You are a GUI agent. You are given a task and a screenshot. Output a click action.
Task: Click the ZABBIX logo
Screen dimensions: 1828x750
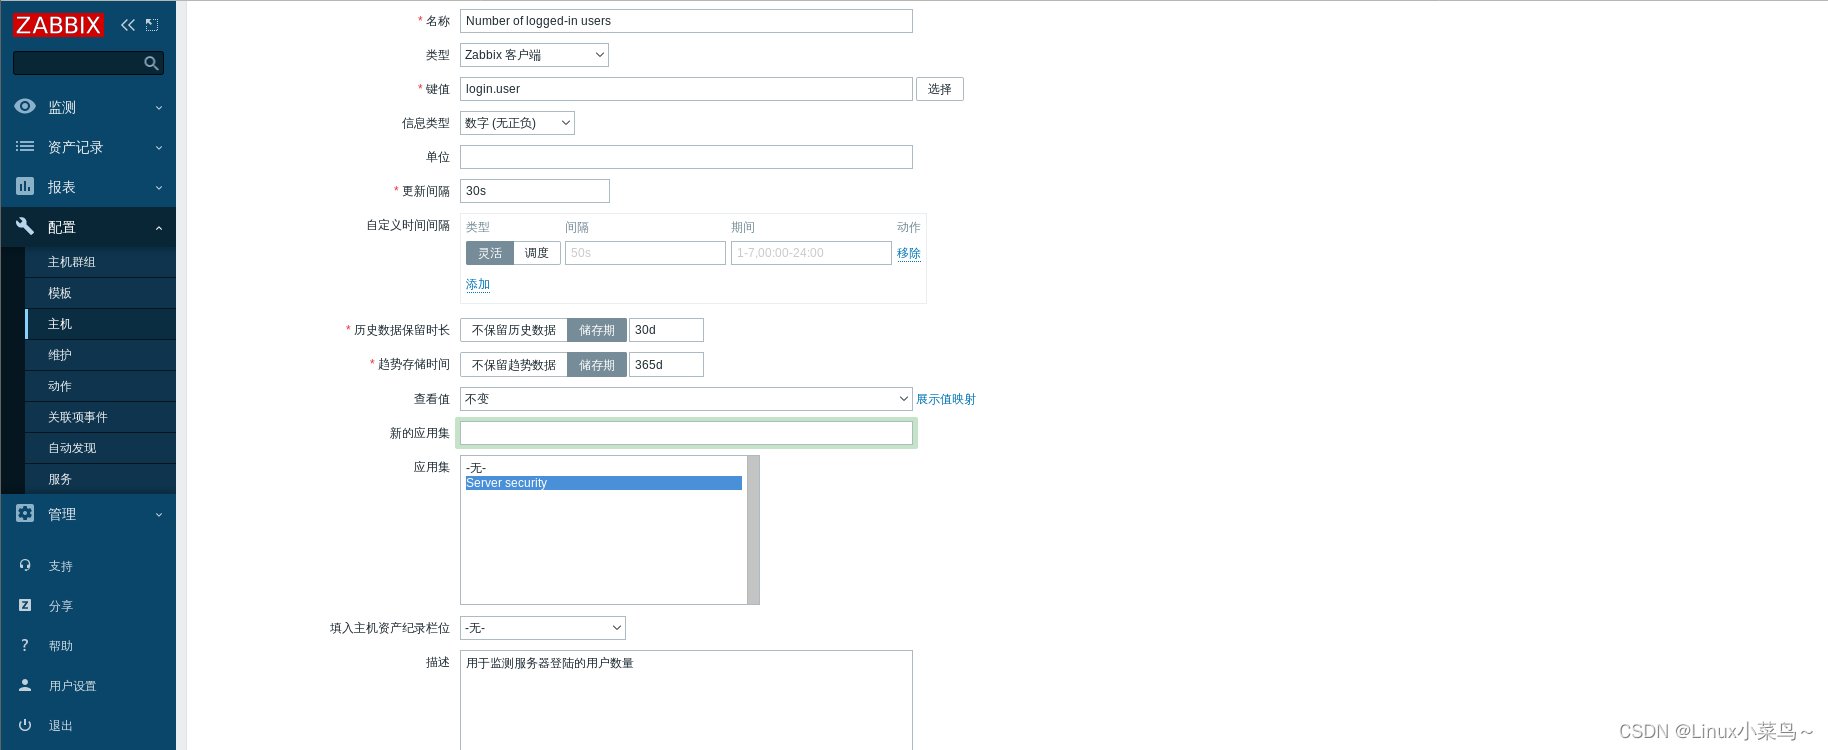tap(58, 25)
